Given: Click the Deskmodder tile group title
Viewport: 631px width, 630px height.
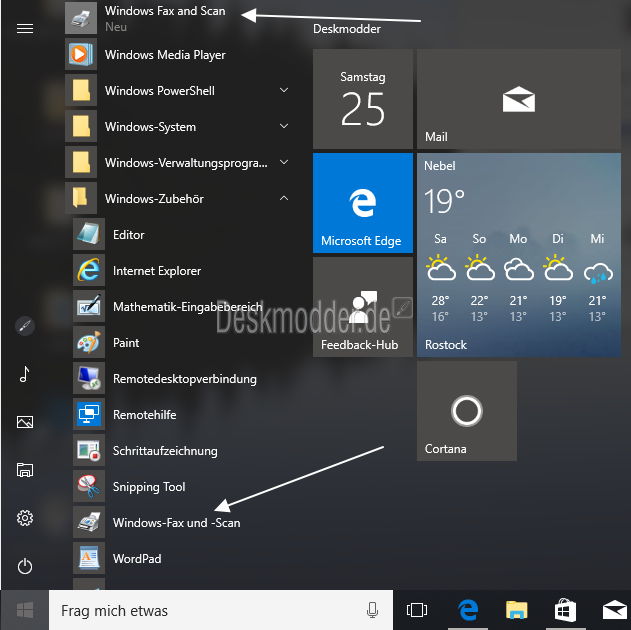Looking at the screenshot, I should [x=346, y=29].
